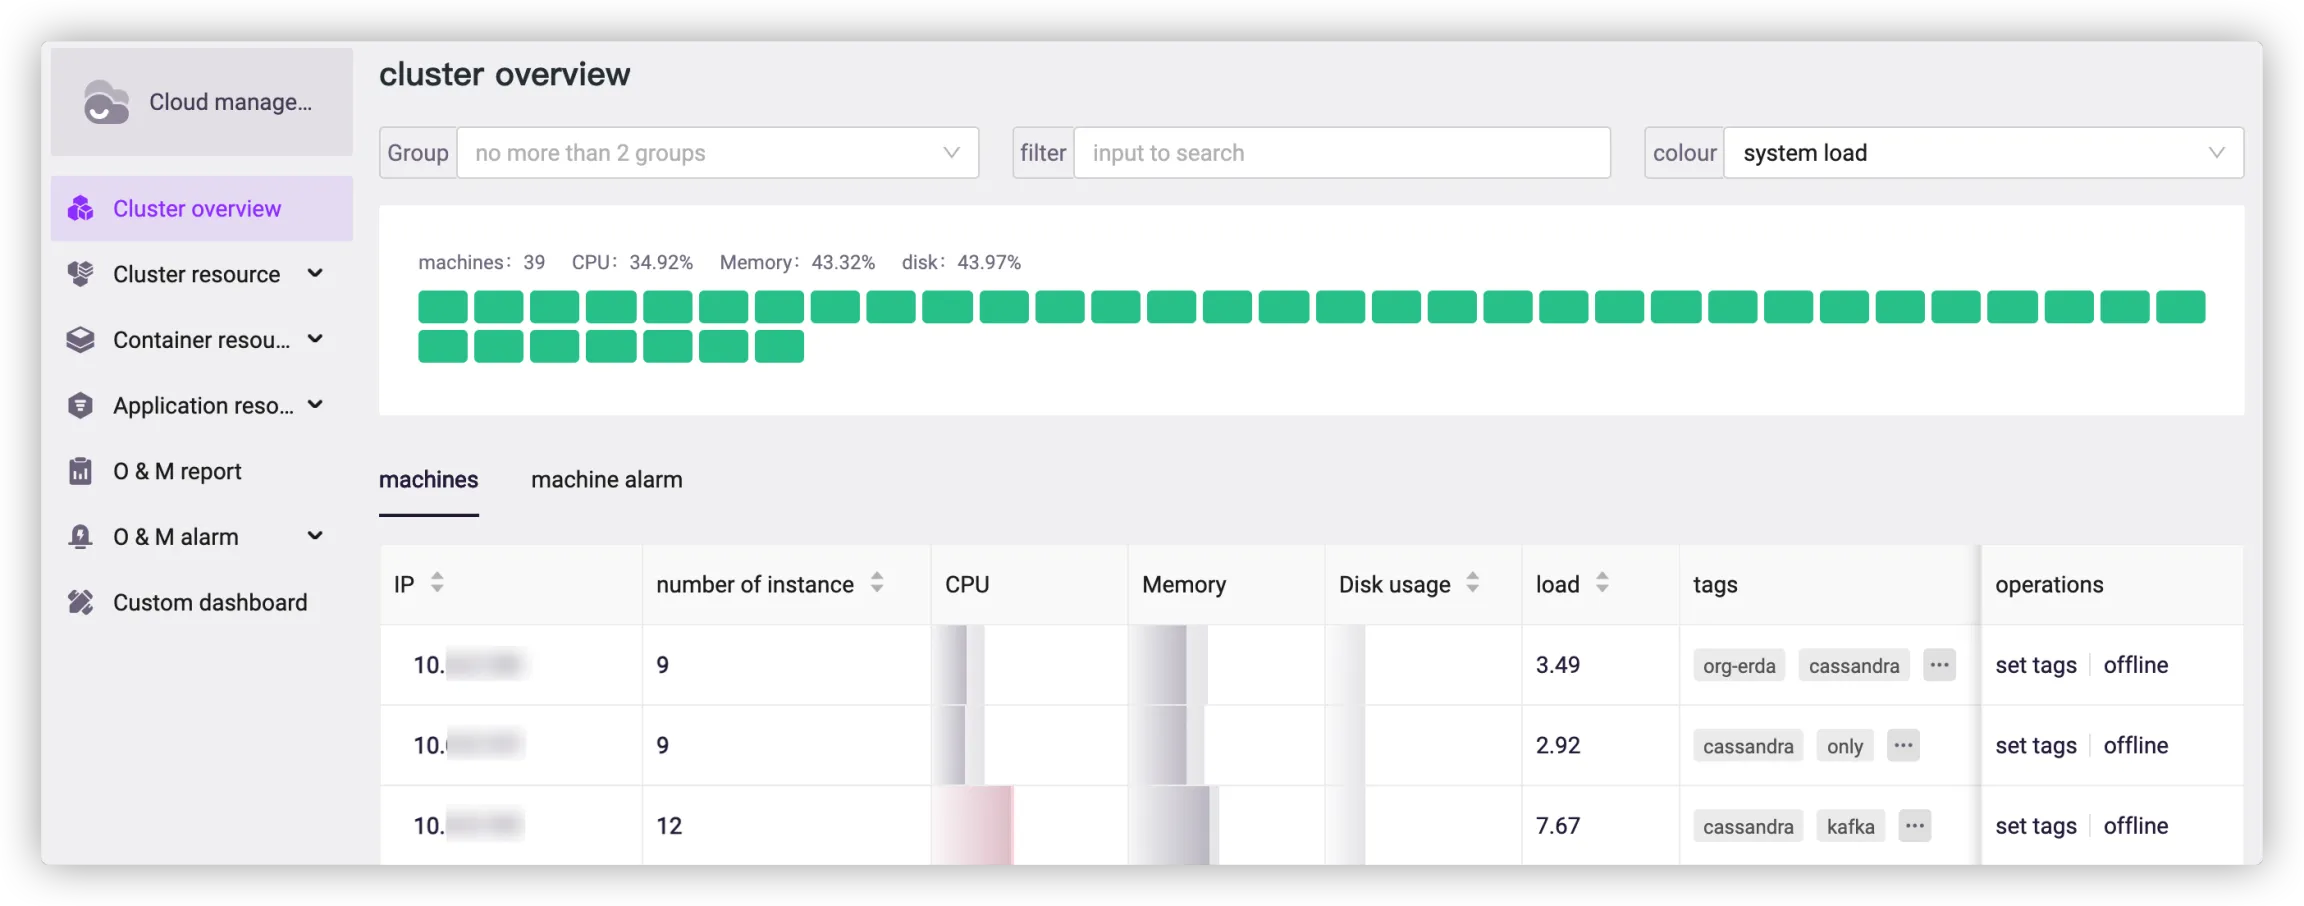This screenshot has width=2304, height=906.
Task: Focus the filter search input field
Action: pyautogui.click(x=1341, y=153)
